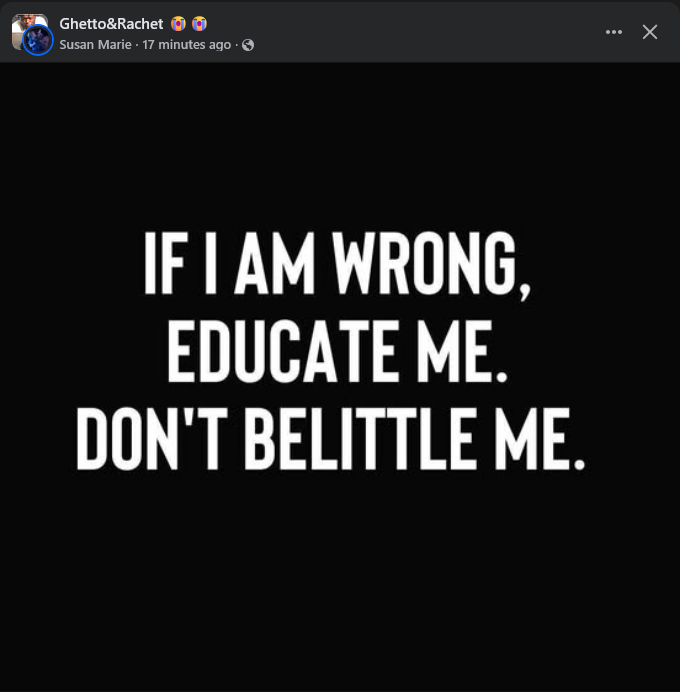
Task: Click the "DON'T BELITTLE ME." text line
Action: [x=331, y=438]
